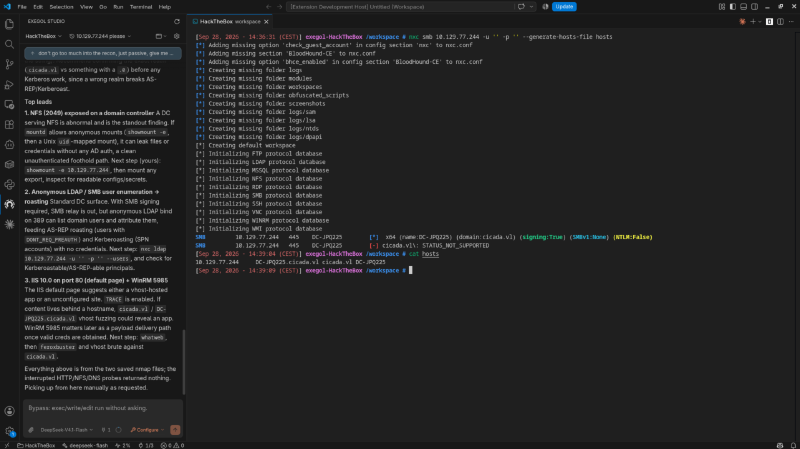This screenshot has height=449, width=800.
Task: Open the DeepSeek-V4.1-Flash model dropdown
Action: click(x=66, y=430)
